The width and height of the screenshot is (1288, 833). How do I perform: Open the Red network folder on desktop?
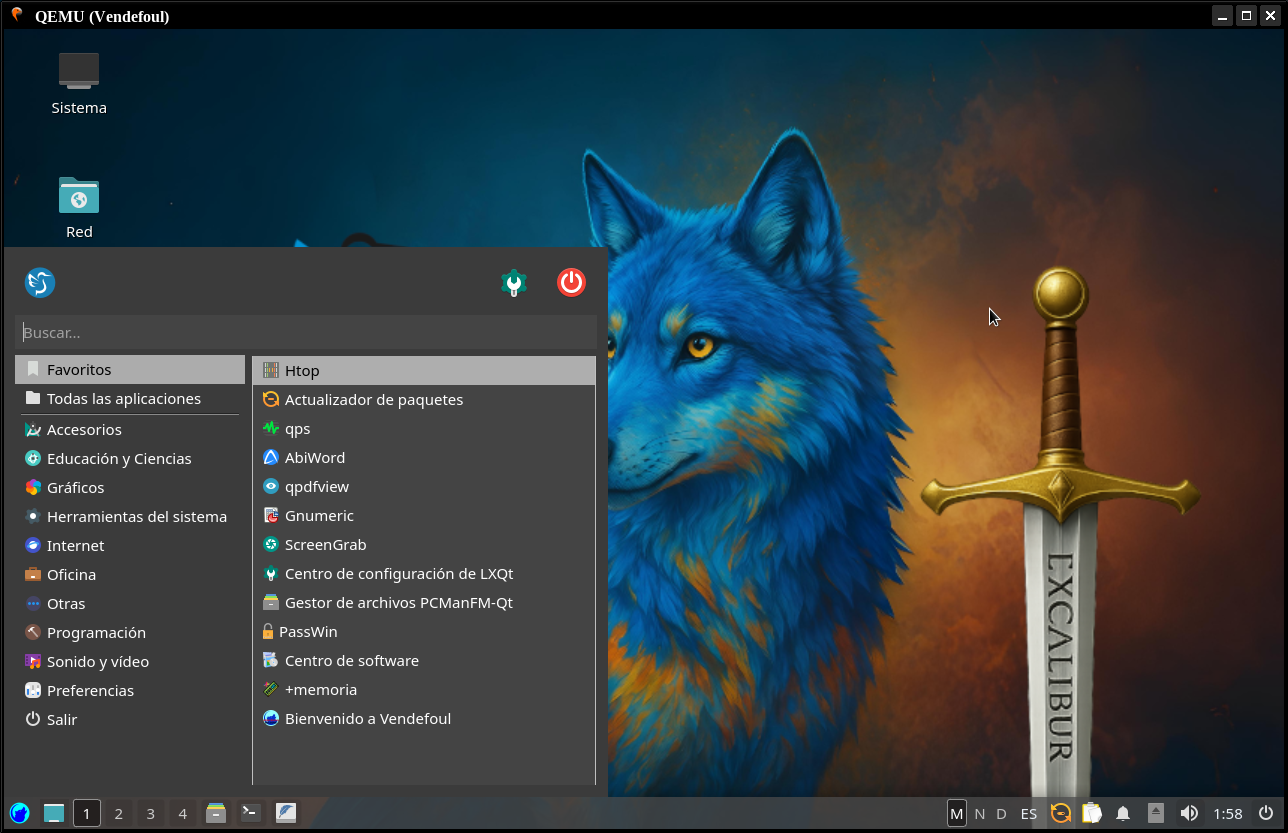pos(79,207)
